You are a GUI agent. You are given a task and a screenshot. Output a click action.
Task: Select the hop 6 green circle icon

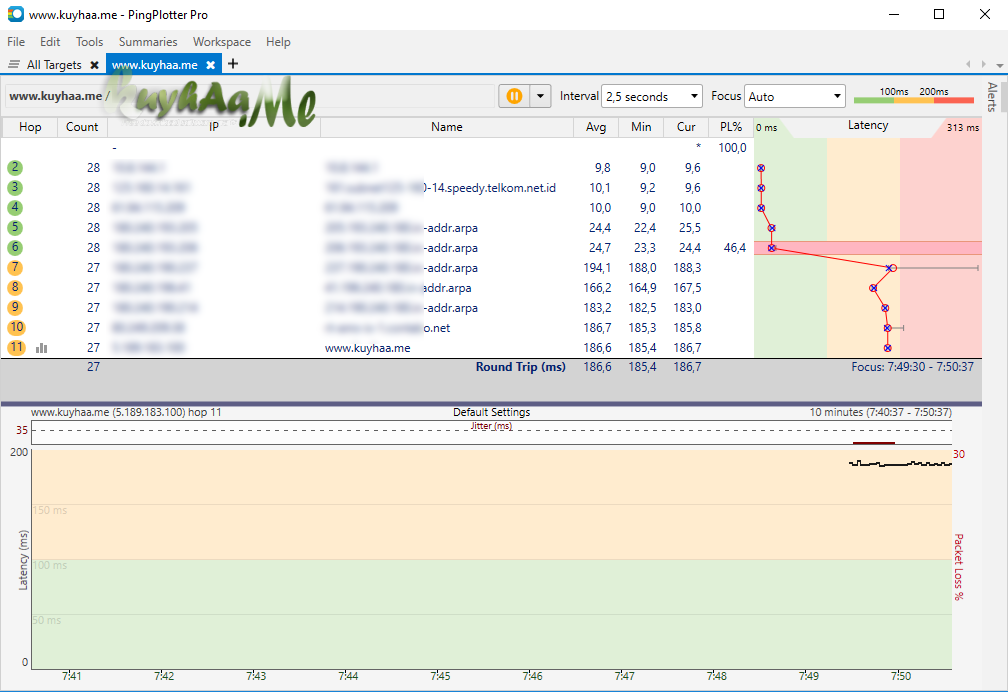15,248
